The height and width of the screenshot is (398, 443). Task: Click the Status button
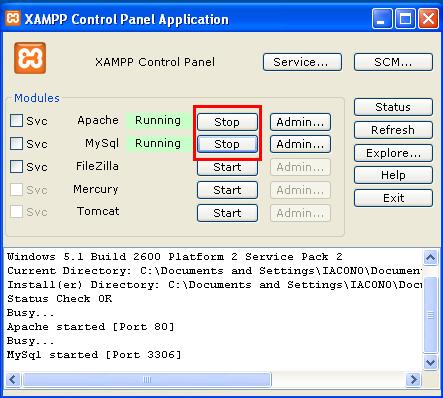(393, 107)
